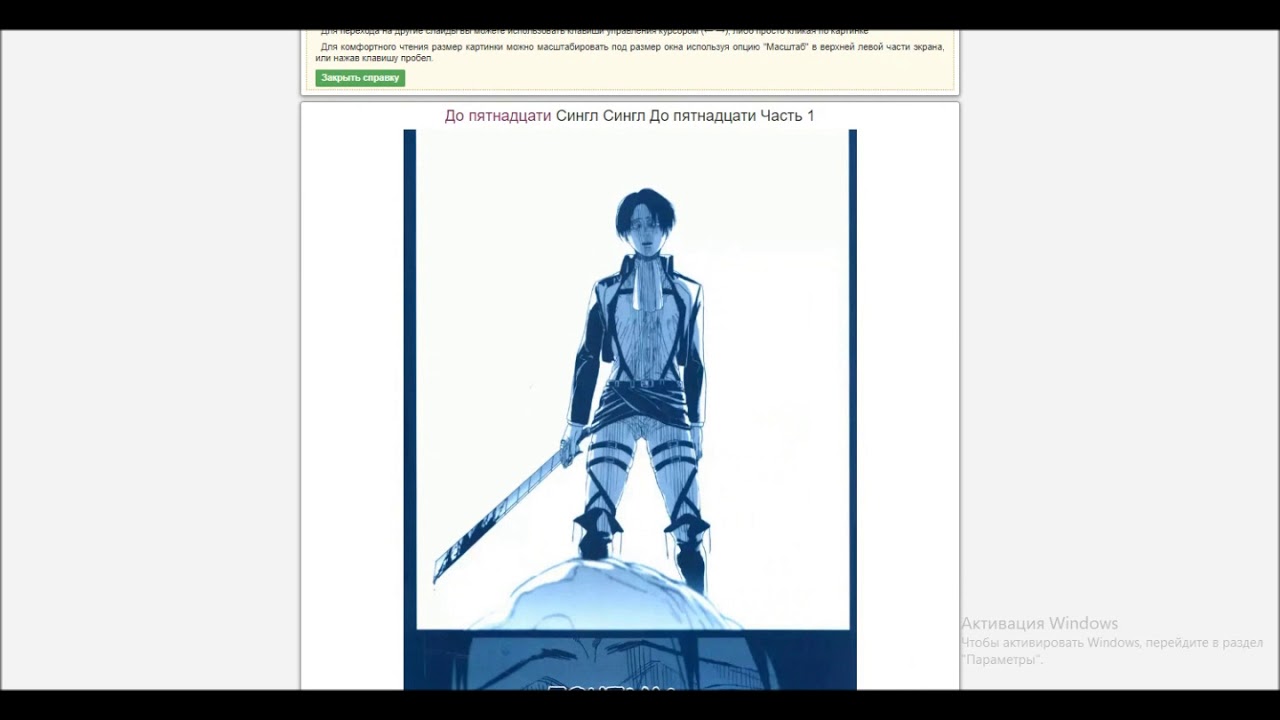This screenshot has width=1280, height=720.
Task: Click the green "Закрыть справку" button
Action: (x=360, y=78)
